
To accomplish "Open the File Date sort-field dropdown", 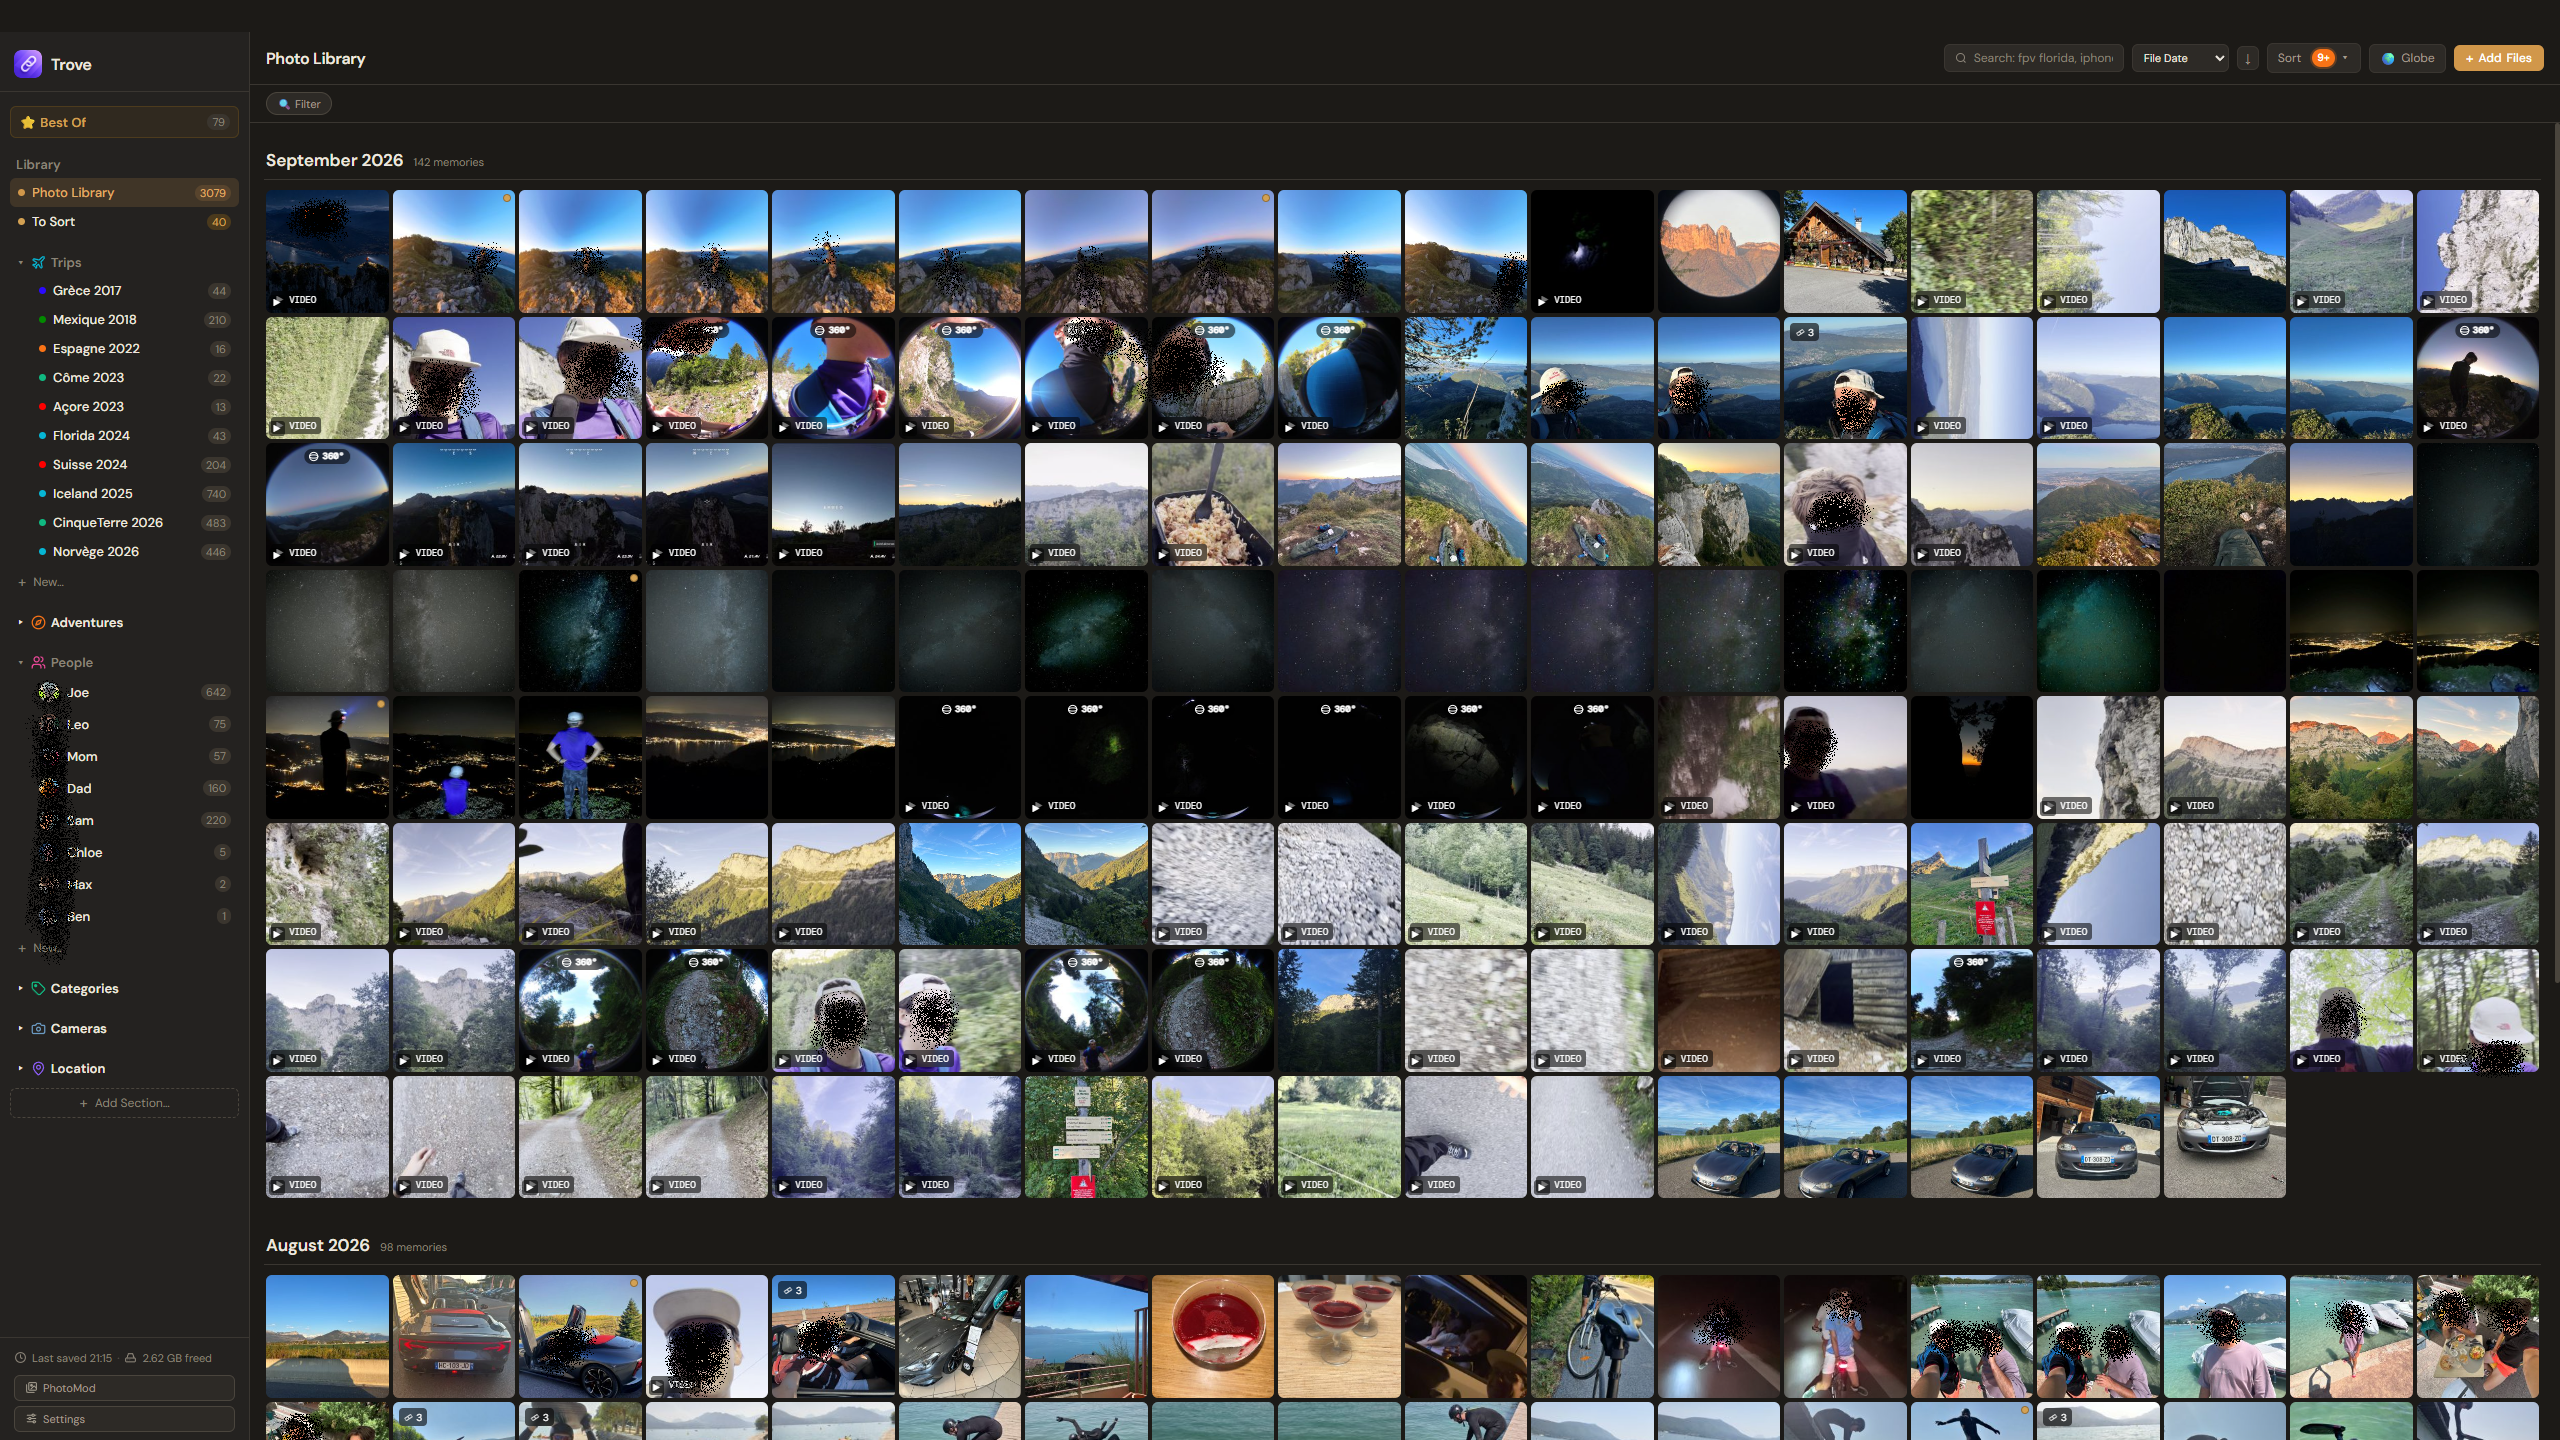I will click(2180, 58).
